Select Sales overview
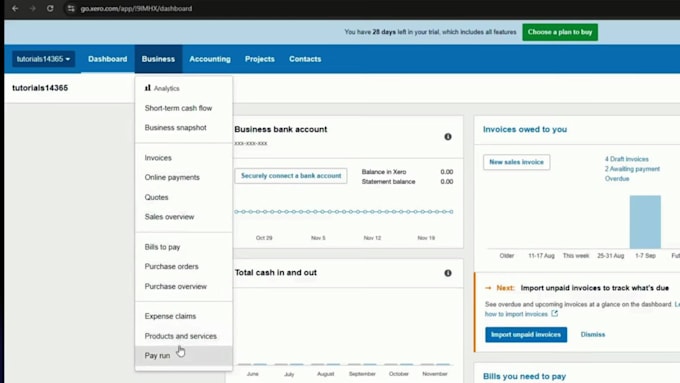Viewport: 680px width, 383px height. click(x=183, y=217)
